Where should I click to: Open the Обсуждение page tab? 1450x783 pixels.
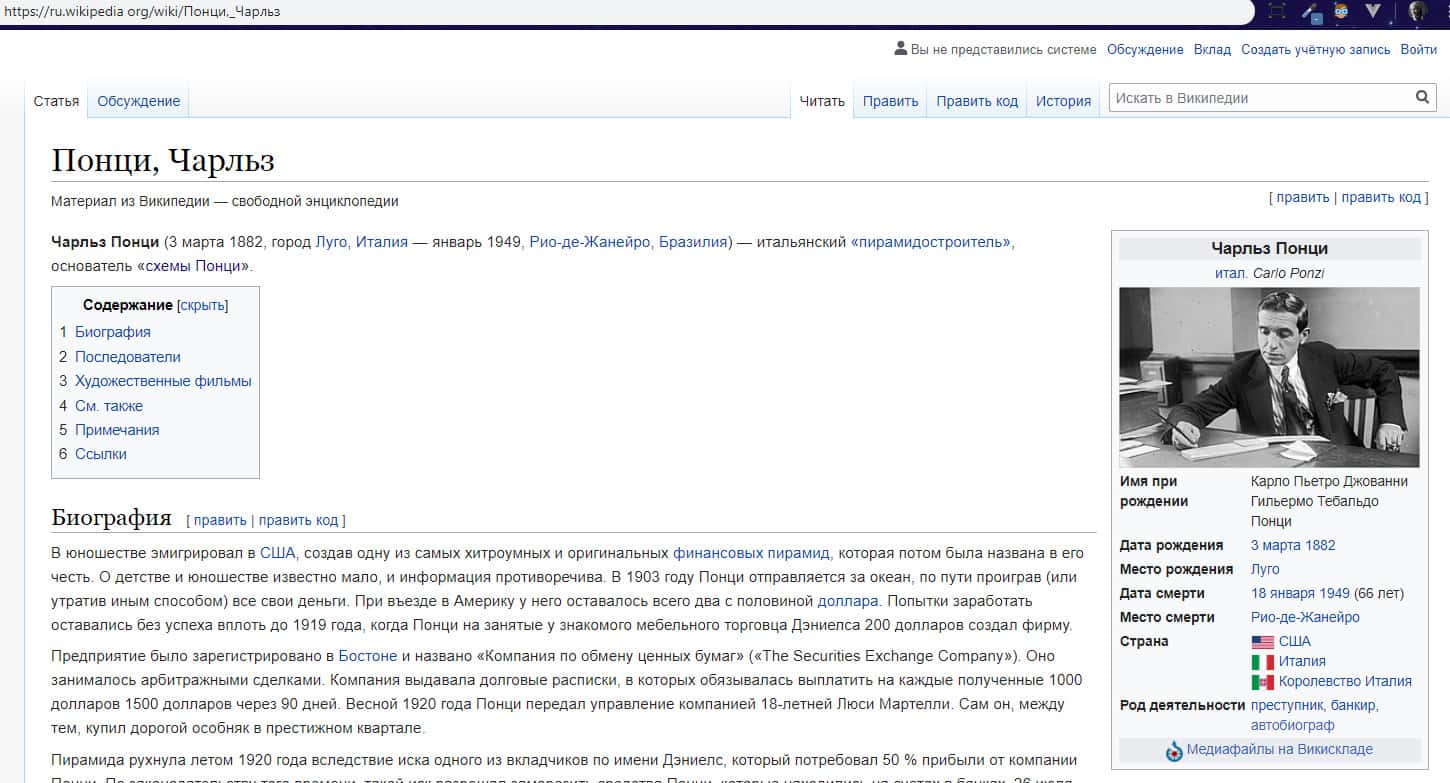coord(139,101)
